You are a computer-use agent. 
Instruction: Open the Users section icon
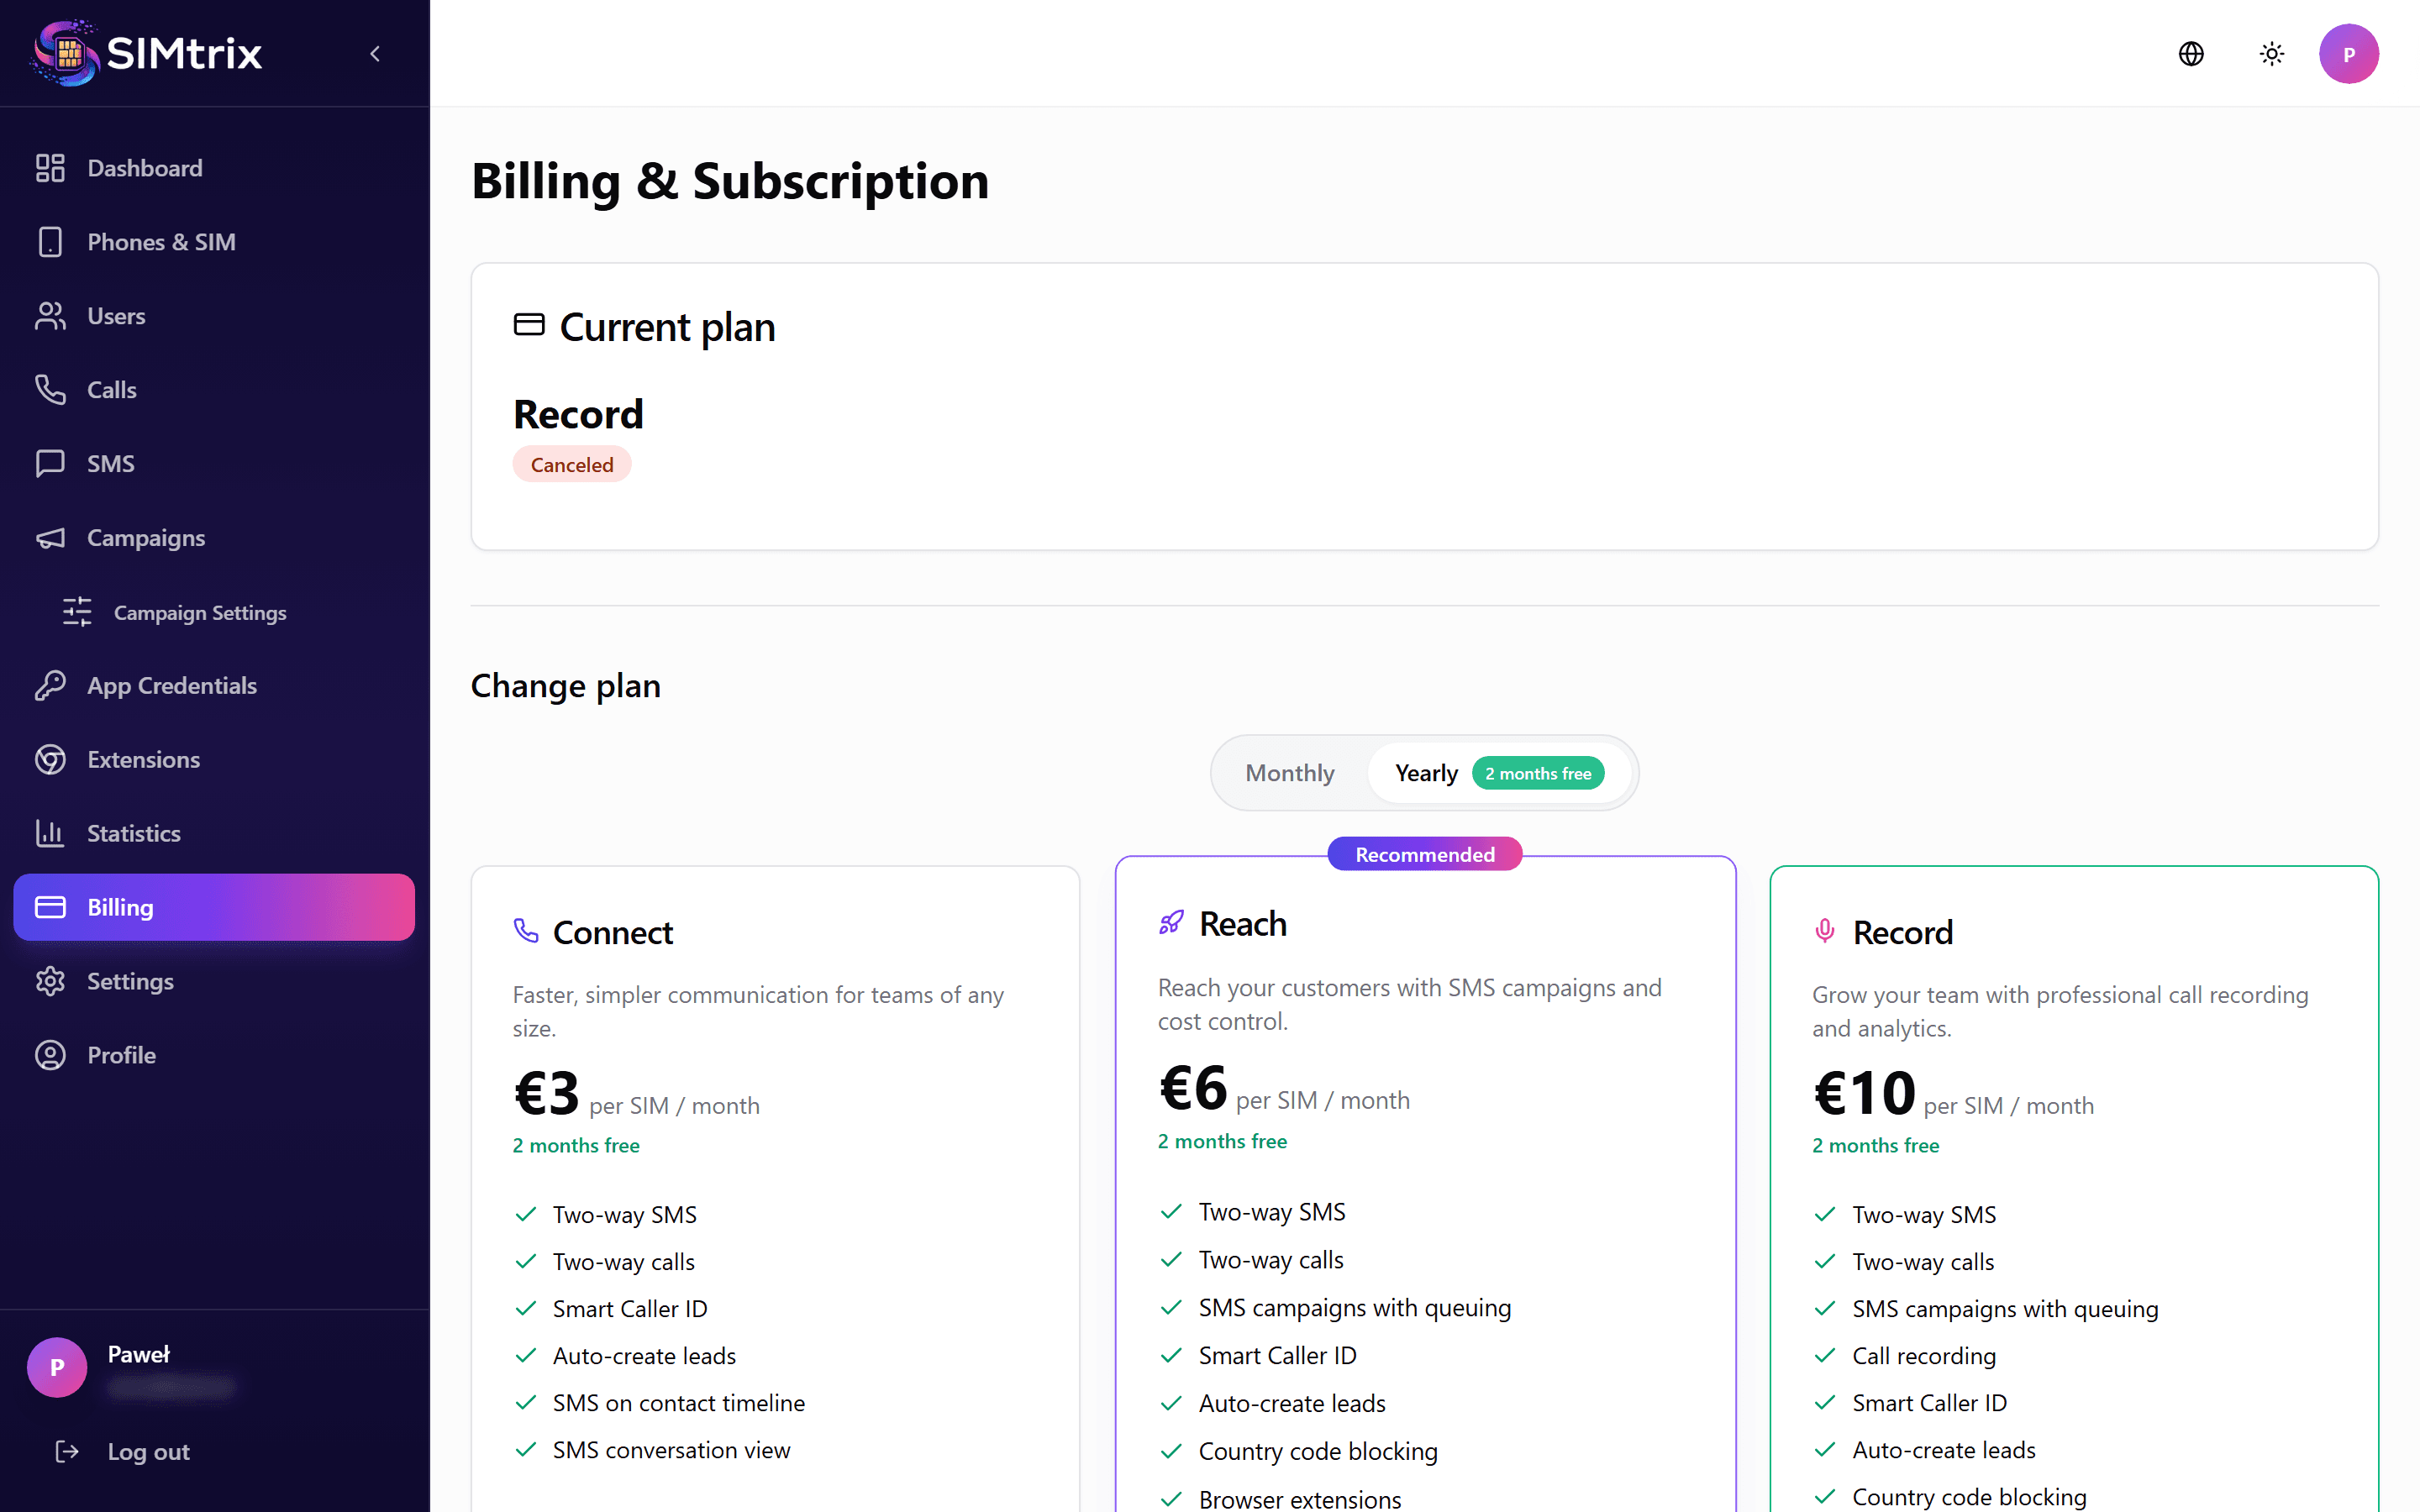pyautogui.click(x=50, y=316)
